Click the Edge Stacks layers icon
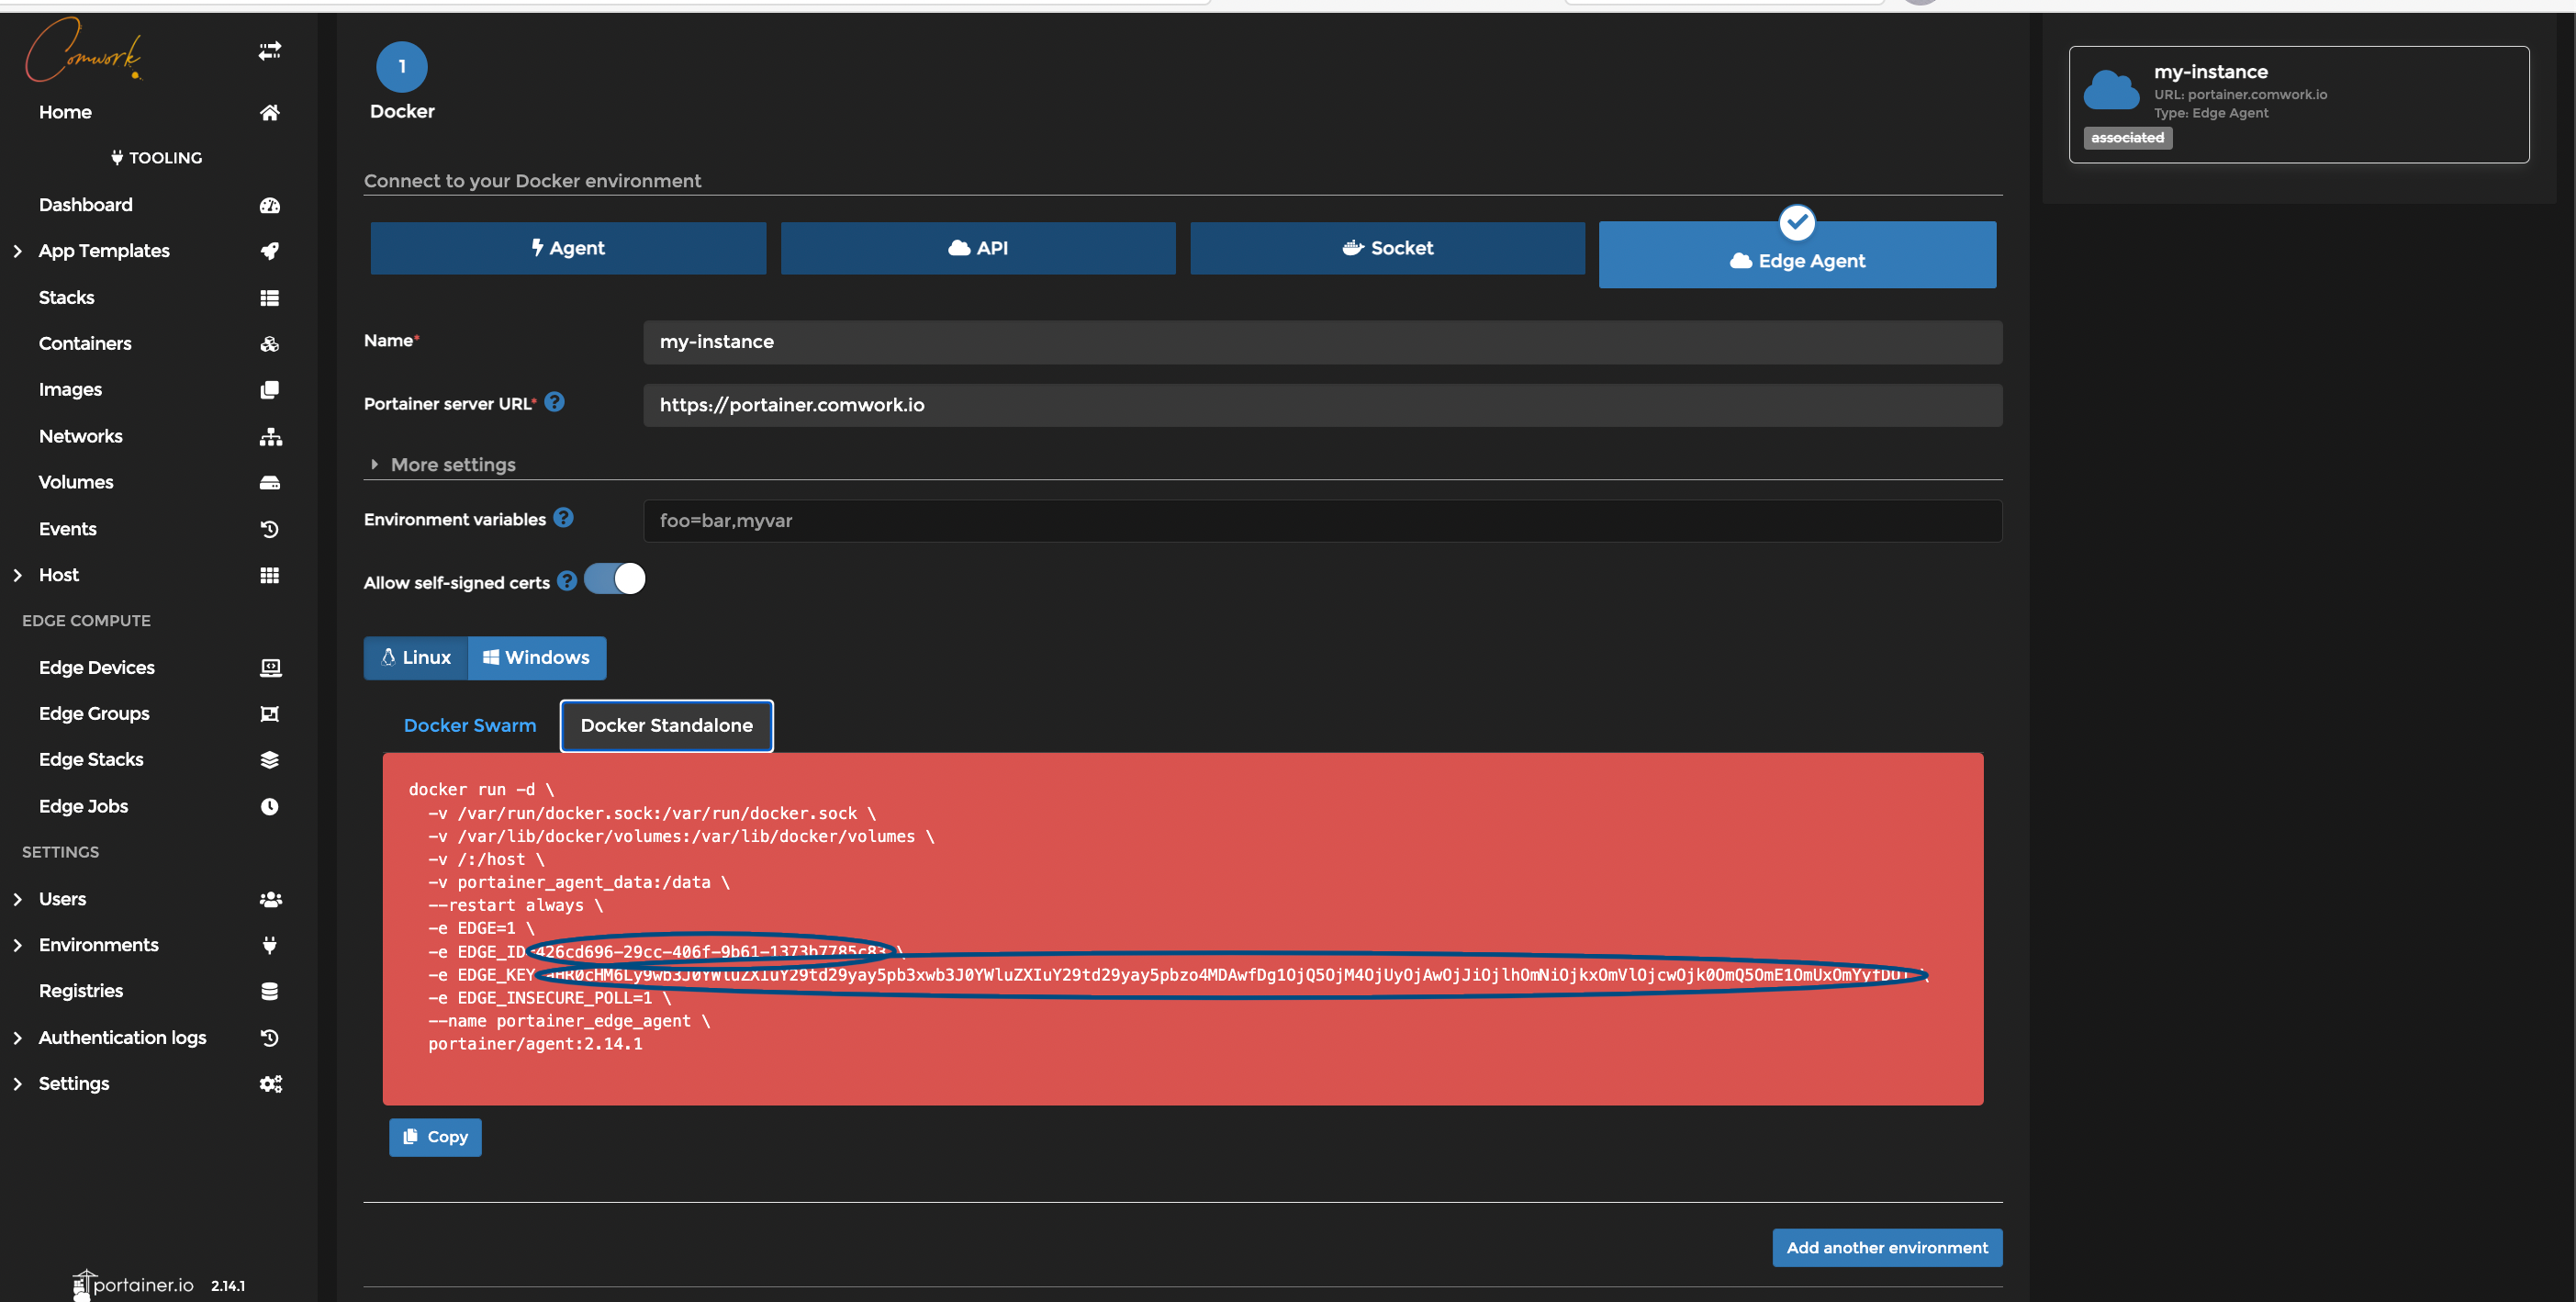 [x=270, y=760]
